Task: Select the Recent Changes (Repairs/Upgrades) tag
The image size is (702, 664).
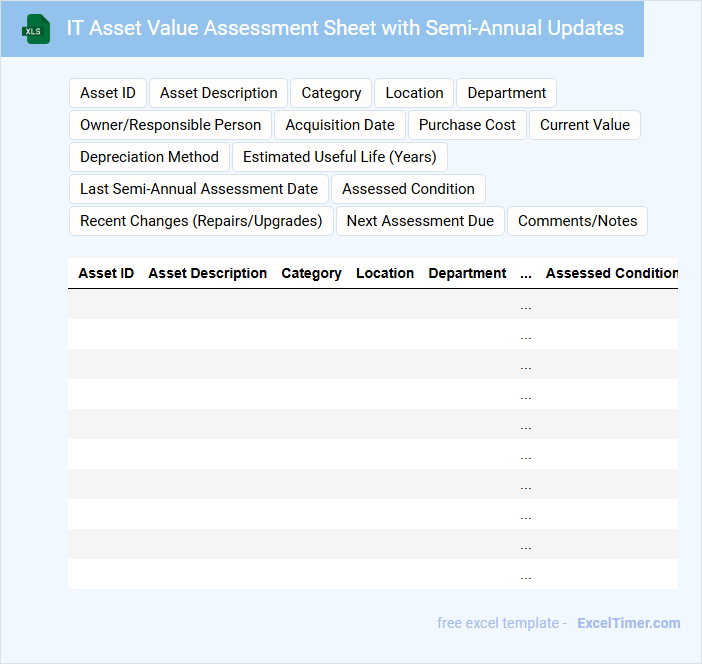Action: (201, 221)
